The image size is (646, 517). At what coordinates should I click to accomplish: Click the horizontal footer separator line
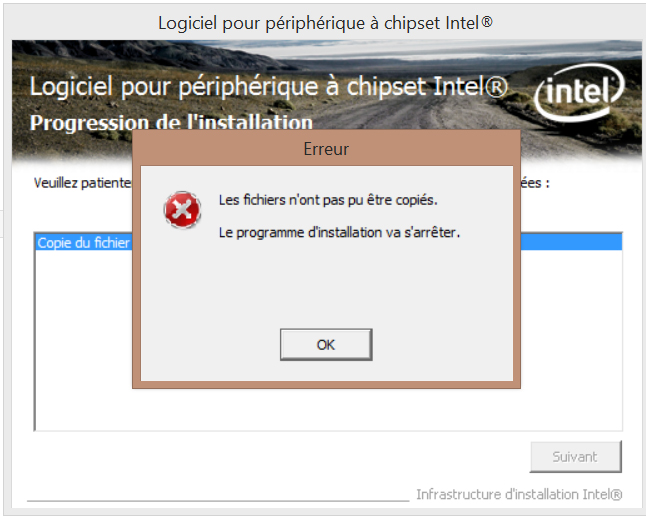[x=218, y=501]
